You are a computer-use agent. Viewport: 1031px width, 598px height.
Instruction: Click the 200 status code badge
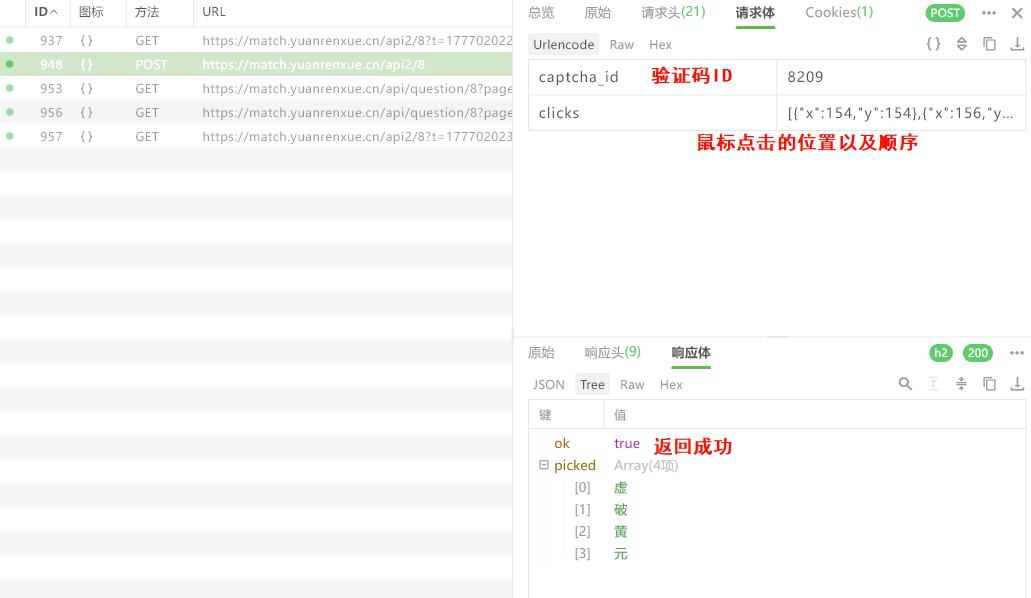pos(978,353)
